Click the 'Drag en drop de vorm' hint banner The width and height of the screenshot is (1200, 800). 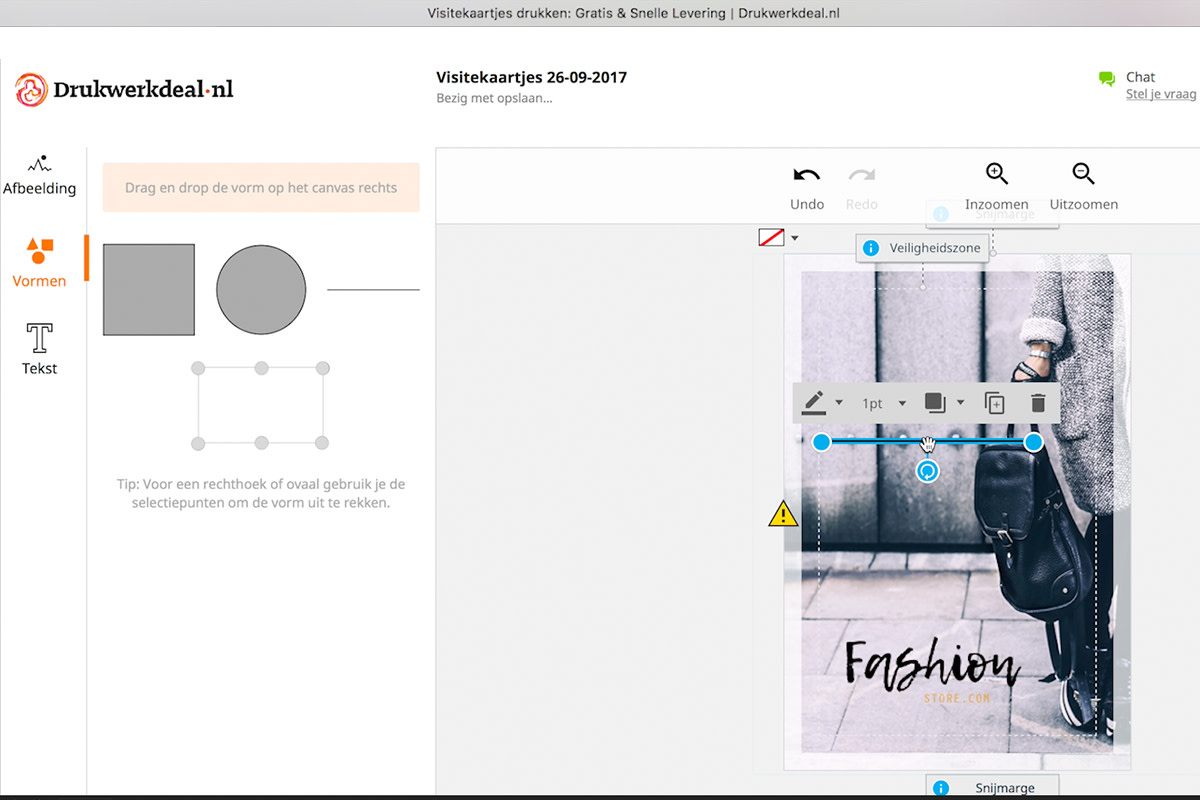(x=261, y=187)
